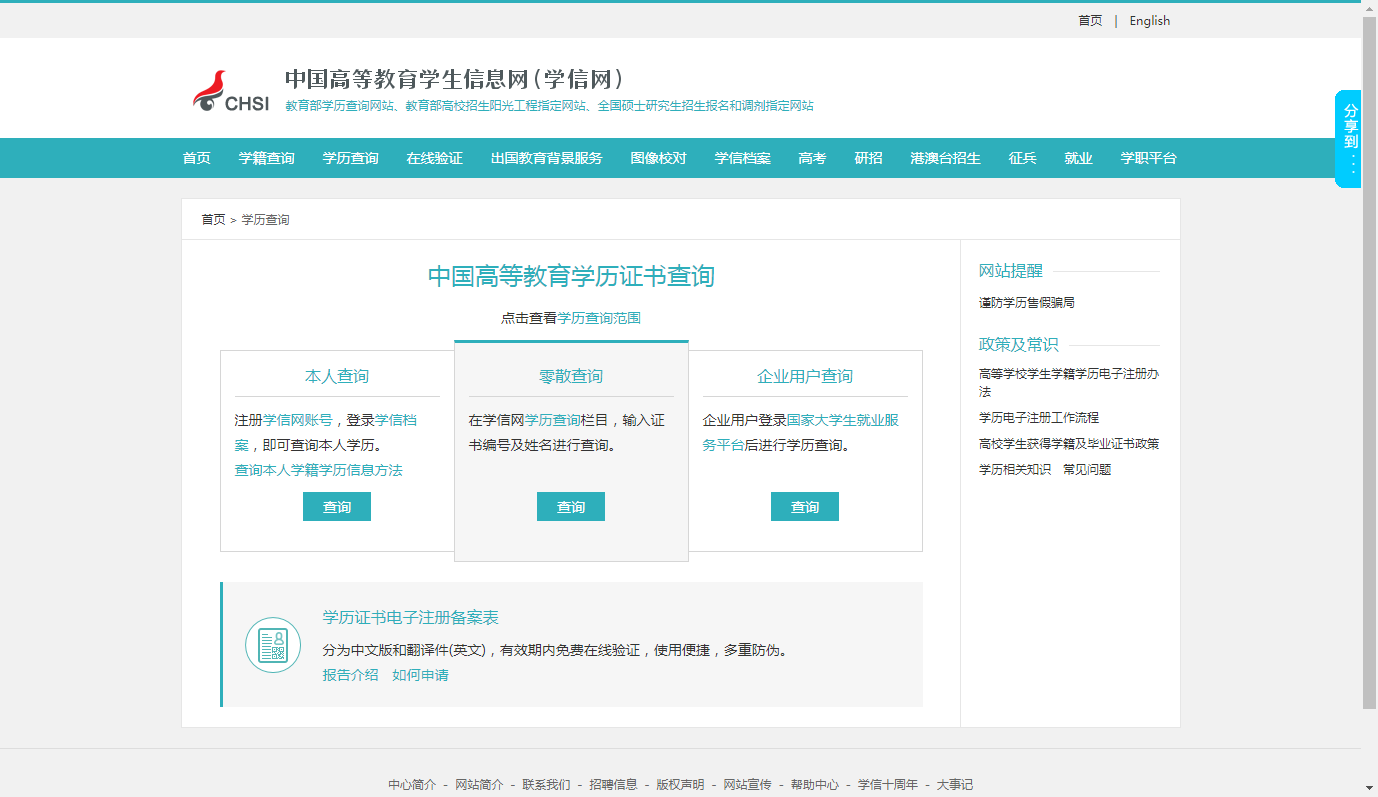Click the 首页 breadcrumb link

coord(213,220)
